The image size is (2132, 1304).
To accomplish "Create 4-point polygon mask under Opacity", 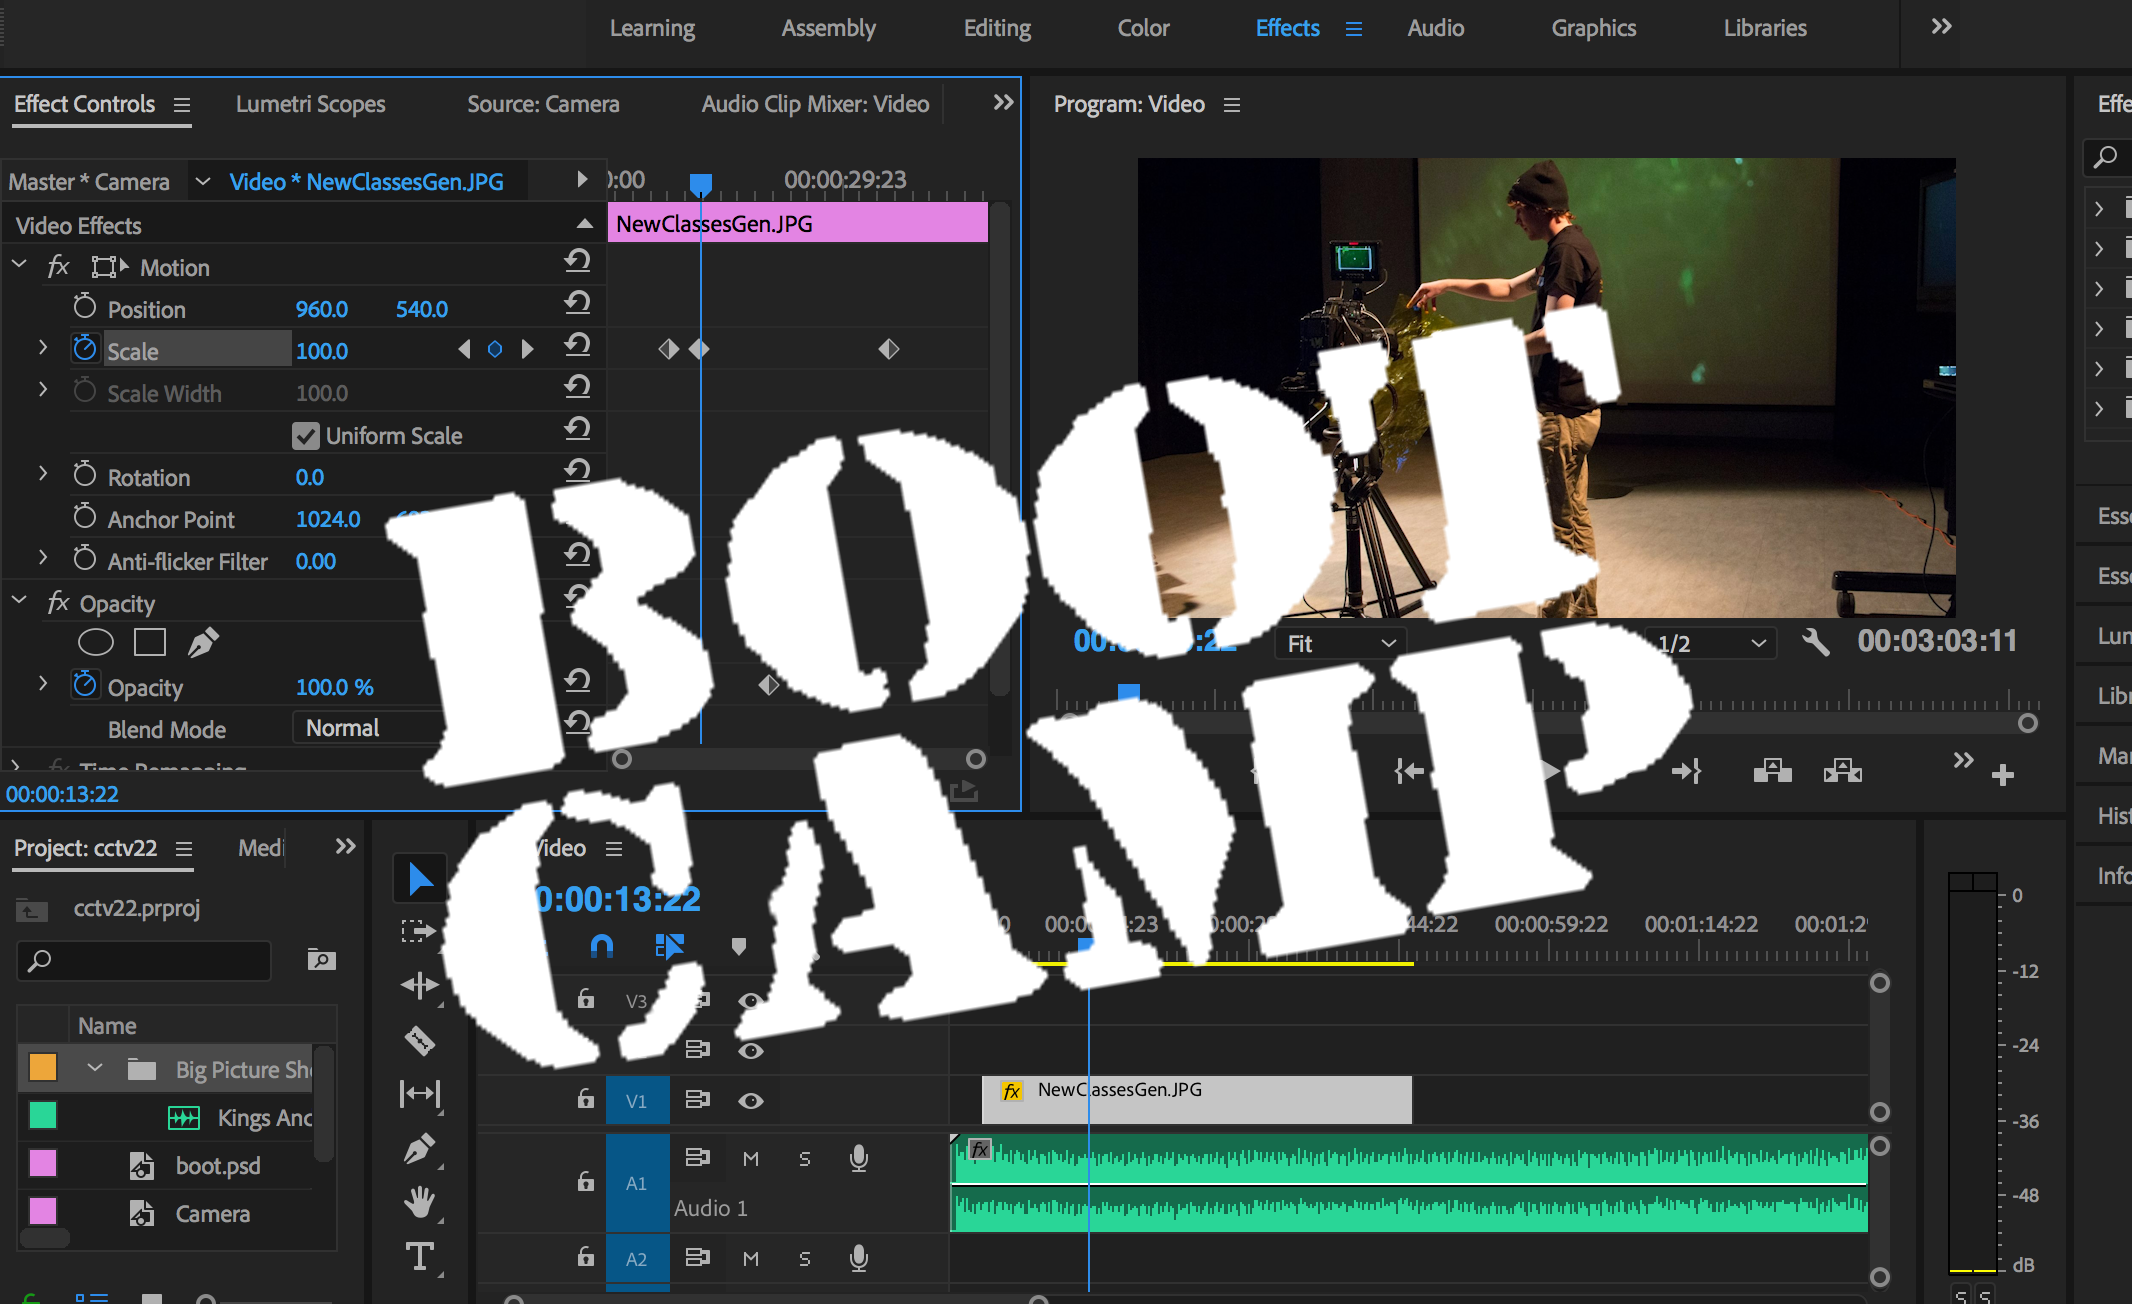I will pos(150,642).
